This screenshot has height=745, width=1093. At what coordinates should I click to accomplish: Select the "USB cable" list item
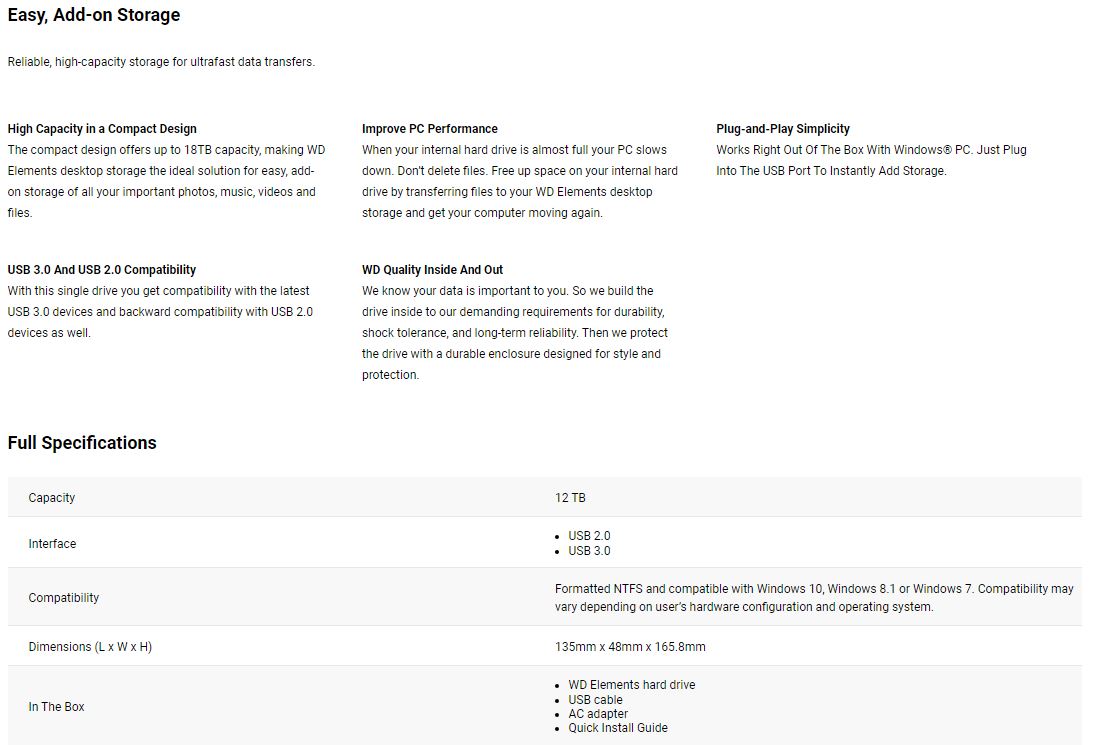[595, 700]
